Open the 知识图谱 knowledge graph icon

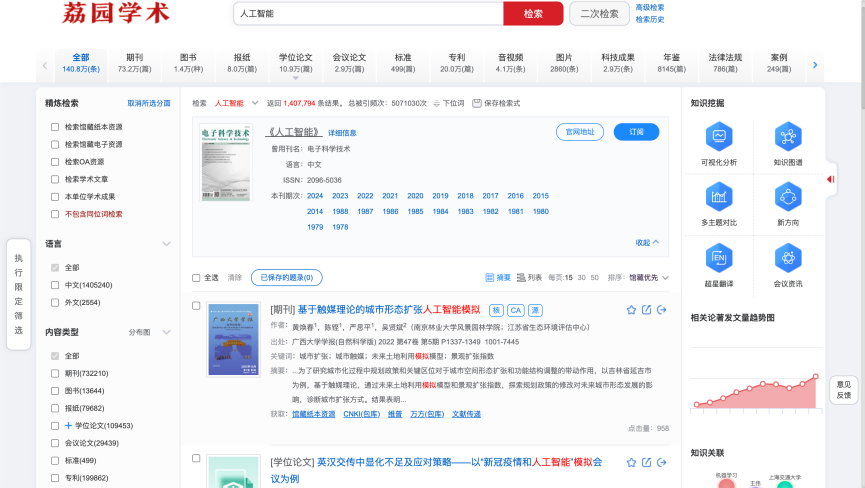[788, 136]
